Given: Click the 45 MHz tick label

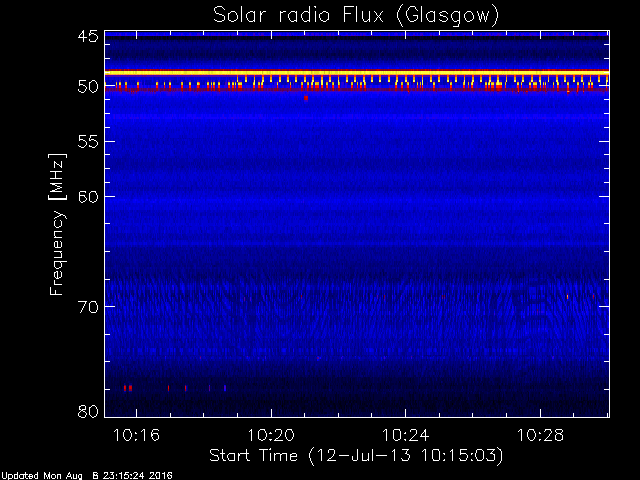Looking at the screenshot, I should coord(88,37).
